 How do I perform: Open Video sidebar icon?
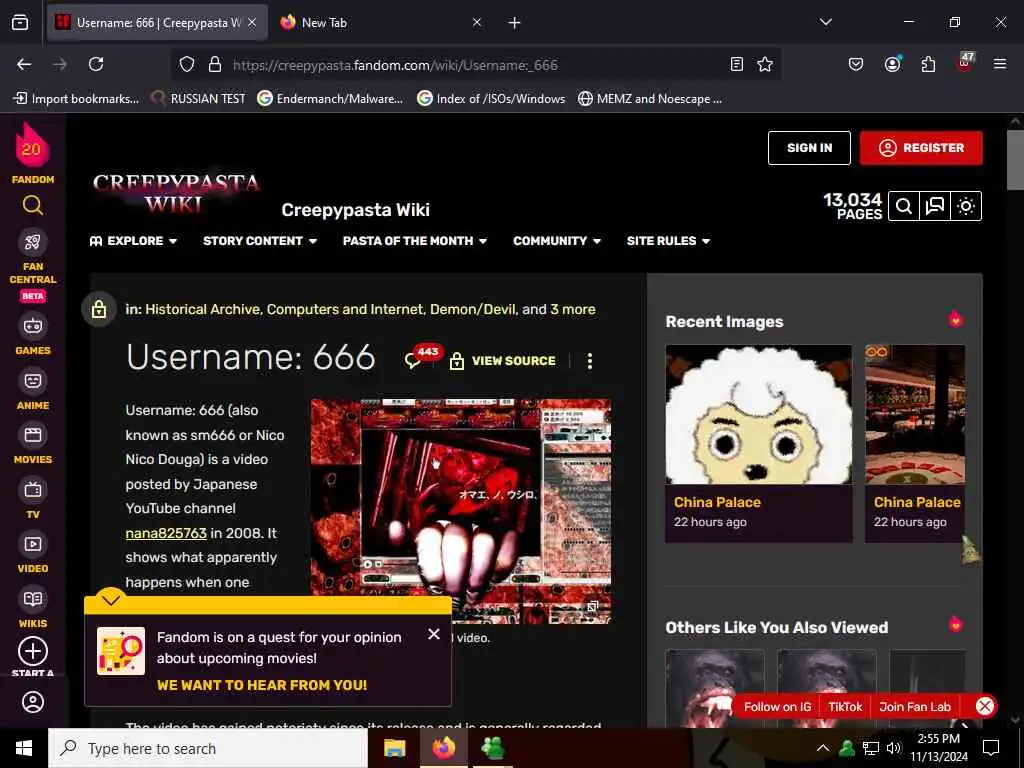point(33,544)
